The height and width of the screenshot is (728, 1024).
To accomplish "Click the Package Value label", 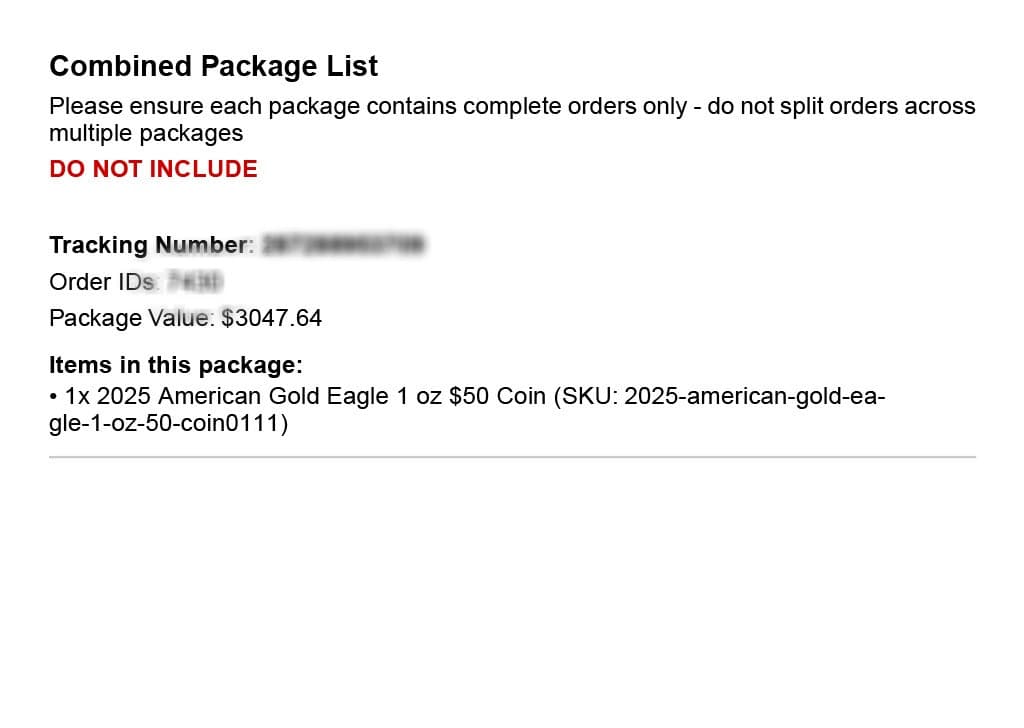I will tap(131, 318).
